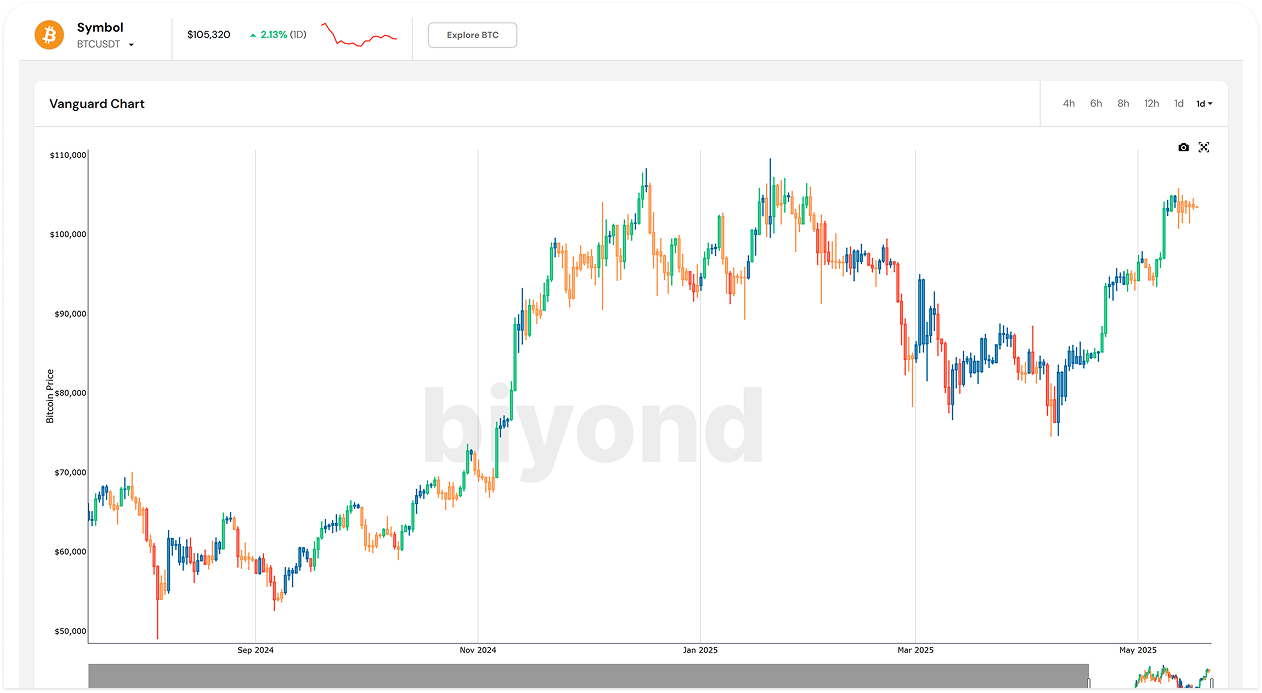The height and width of the screenshot is (693, 1262).
Task: Click the 2.13% change value
Action: tap(274, 35)
